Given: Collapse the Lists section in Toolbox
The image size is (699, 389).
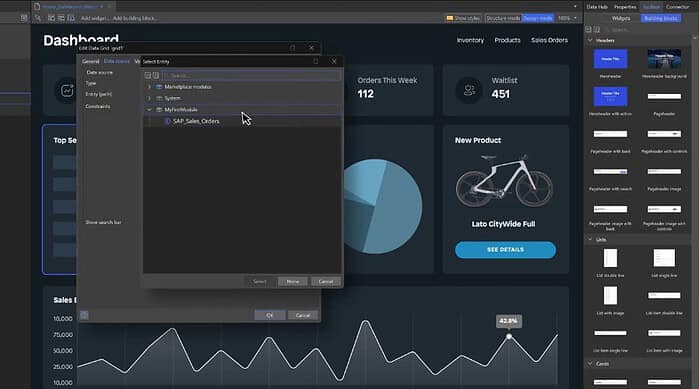Looking at the screenshot, I should point(590,240).
